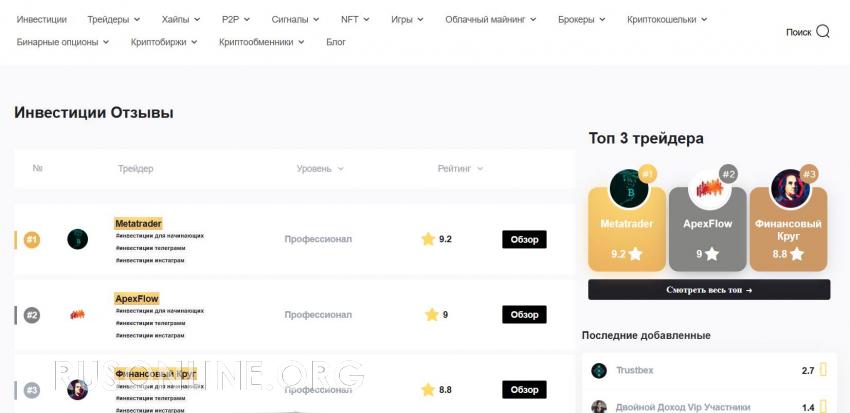The image size is (850, 413).
Task: Click the Metatrader name in Top 3 card
Action: click(627, 224)
